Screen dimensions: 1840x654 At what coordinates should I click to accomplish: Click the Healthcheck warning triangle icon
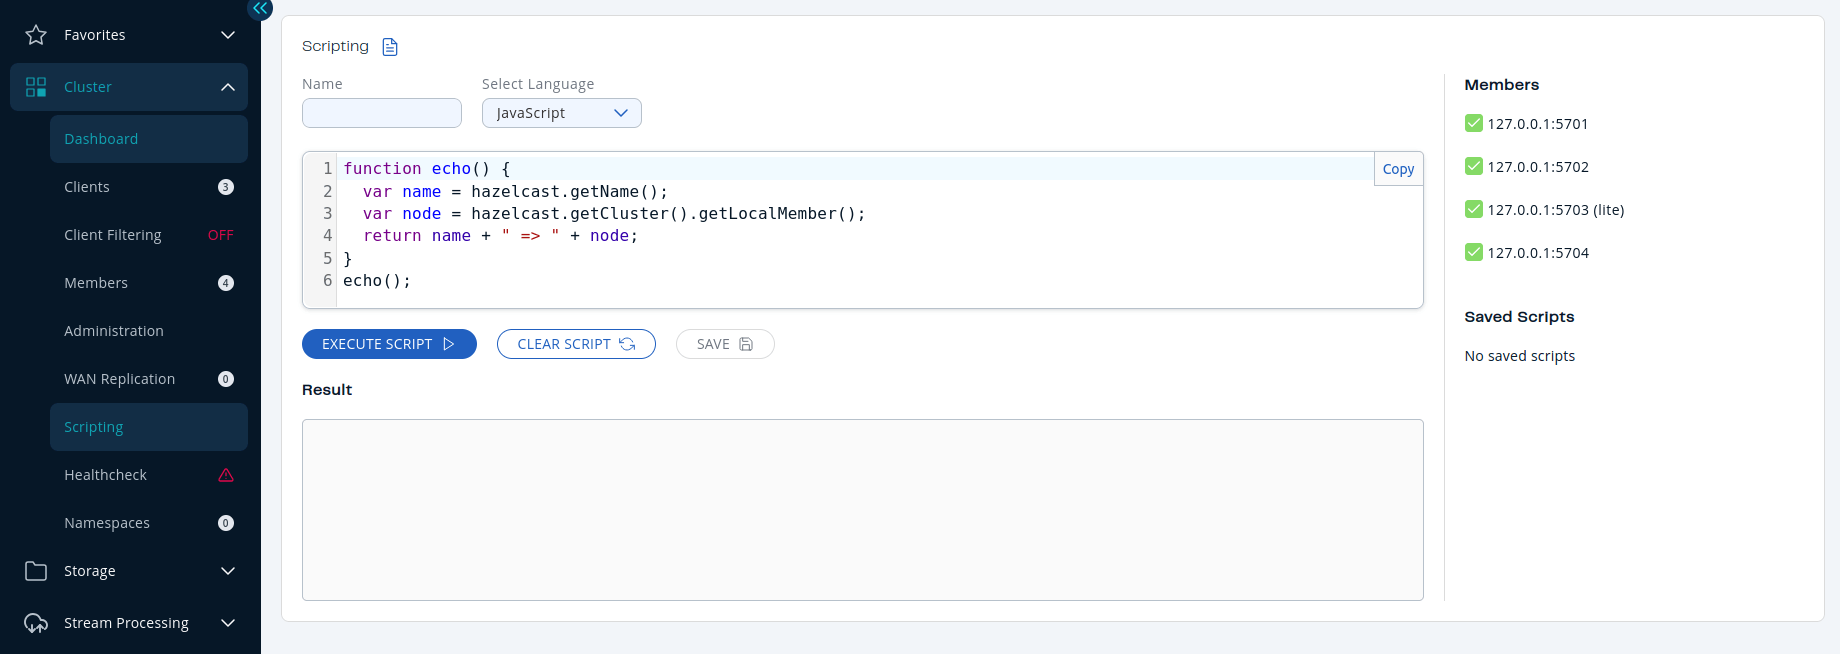click(x=226, y=475)
